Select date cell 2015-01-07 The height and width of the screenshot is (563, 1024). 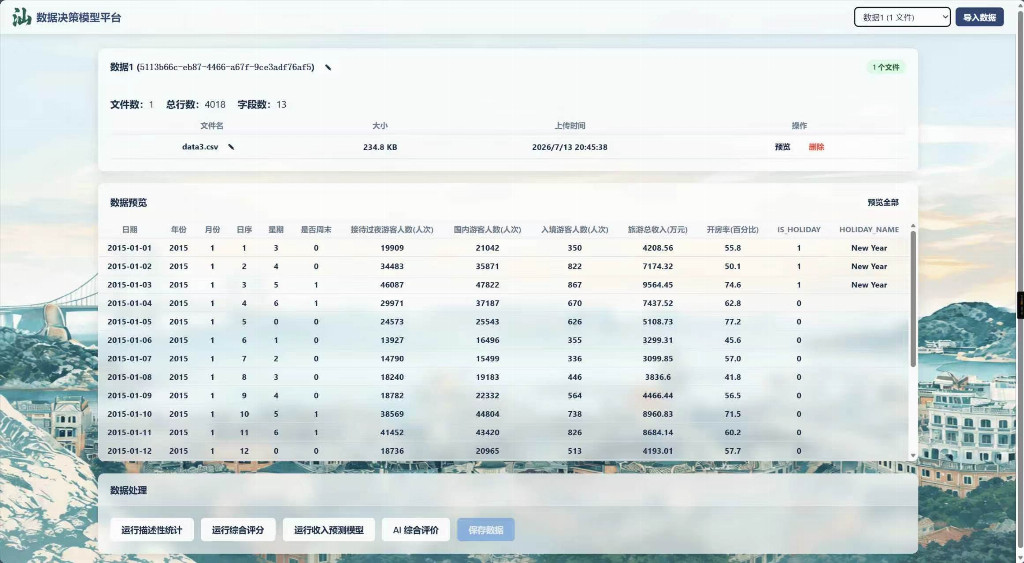click(x=129, y=359)
